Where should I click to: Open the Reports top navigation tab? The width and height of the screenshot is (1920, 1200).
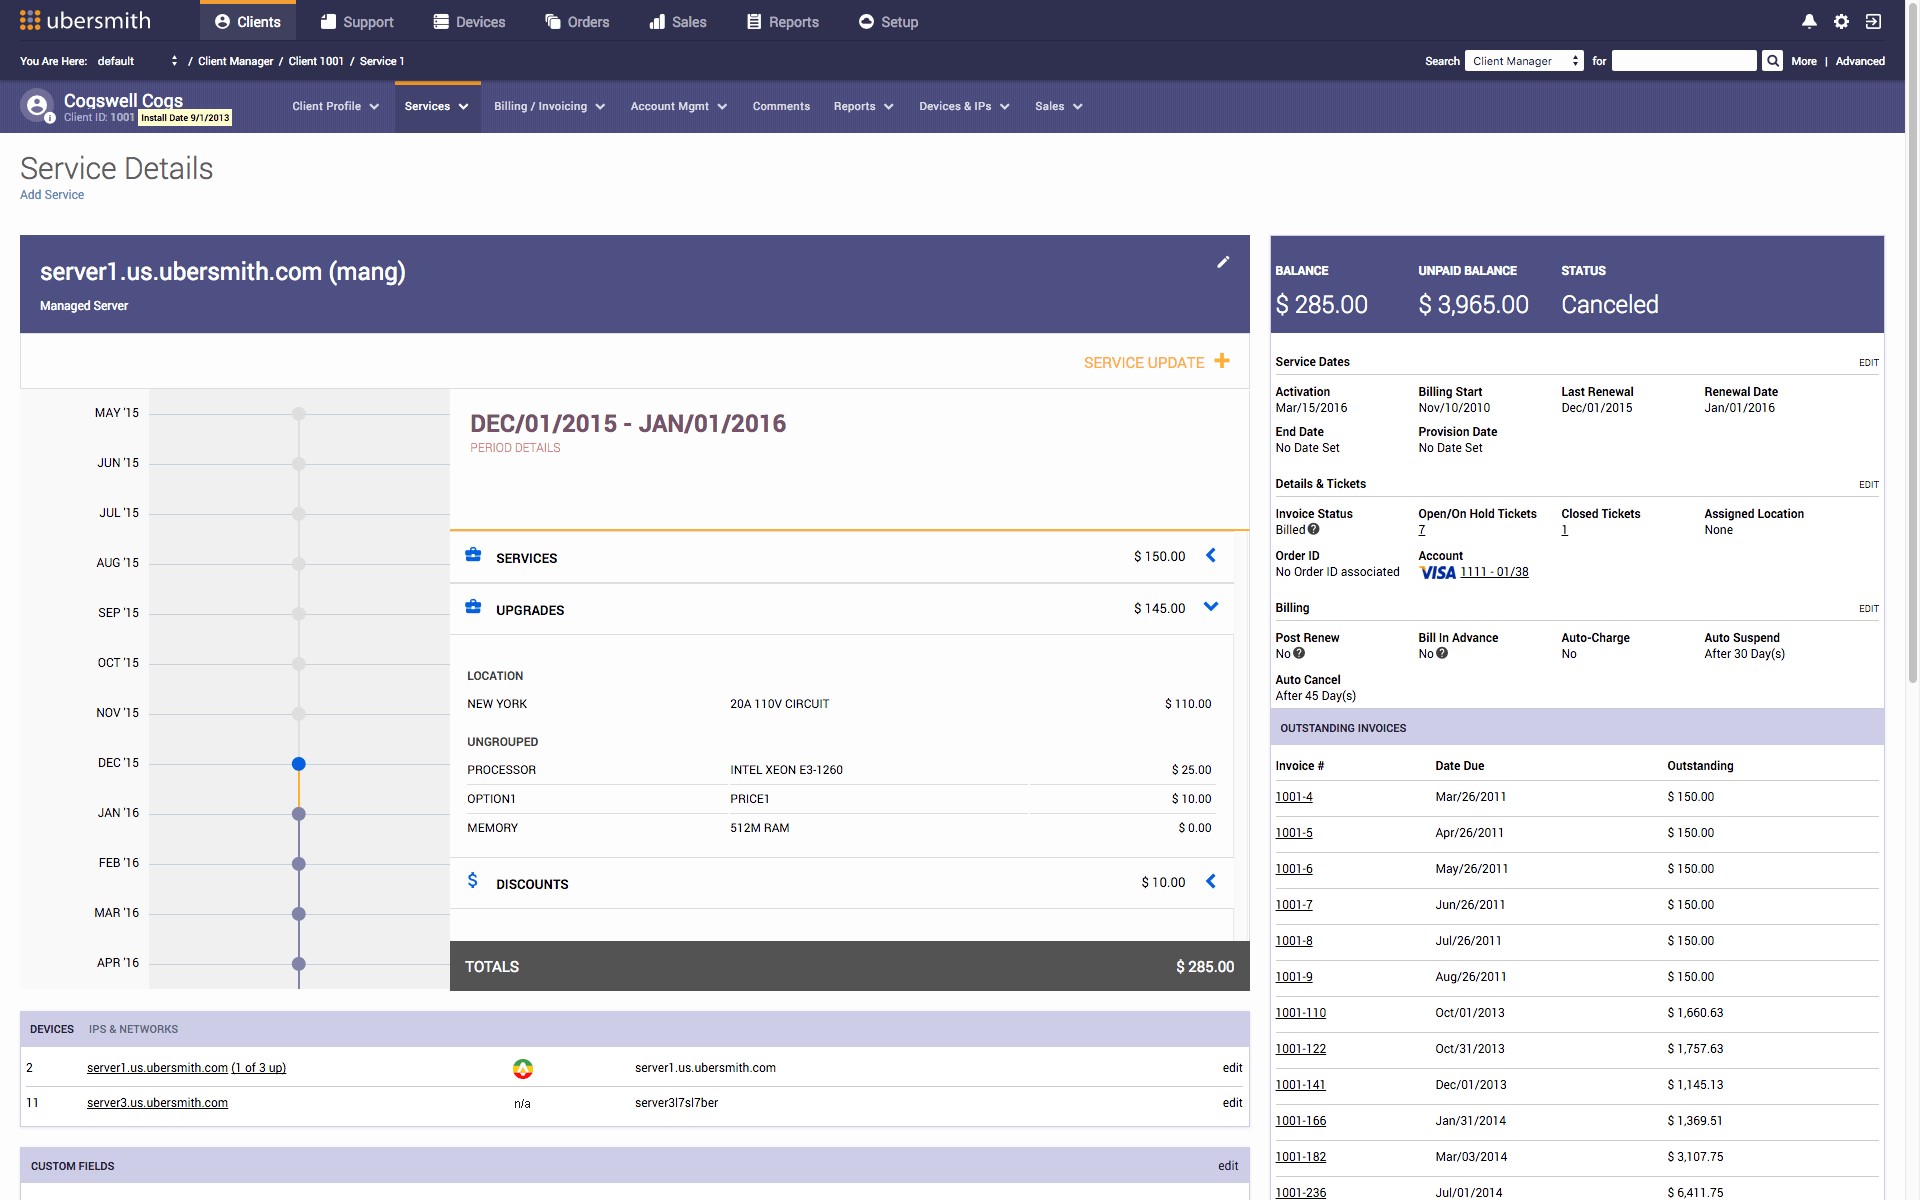point(783,22)
